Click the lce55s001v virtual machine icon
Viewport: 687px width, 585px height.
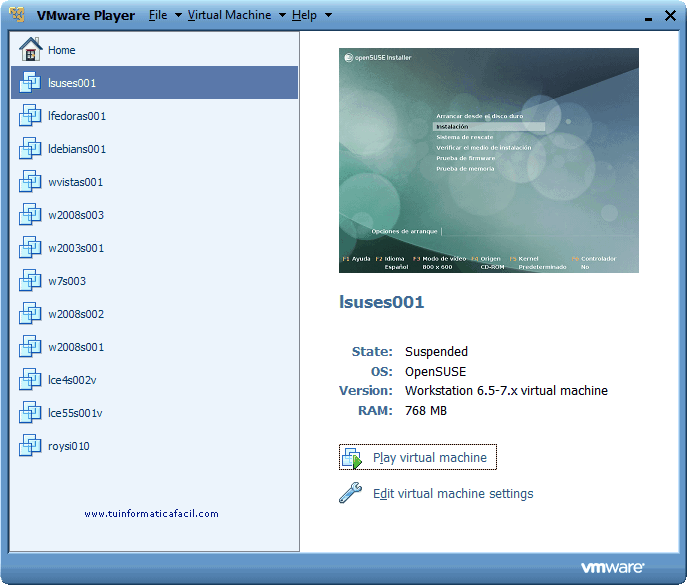30,412
